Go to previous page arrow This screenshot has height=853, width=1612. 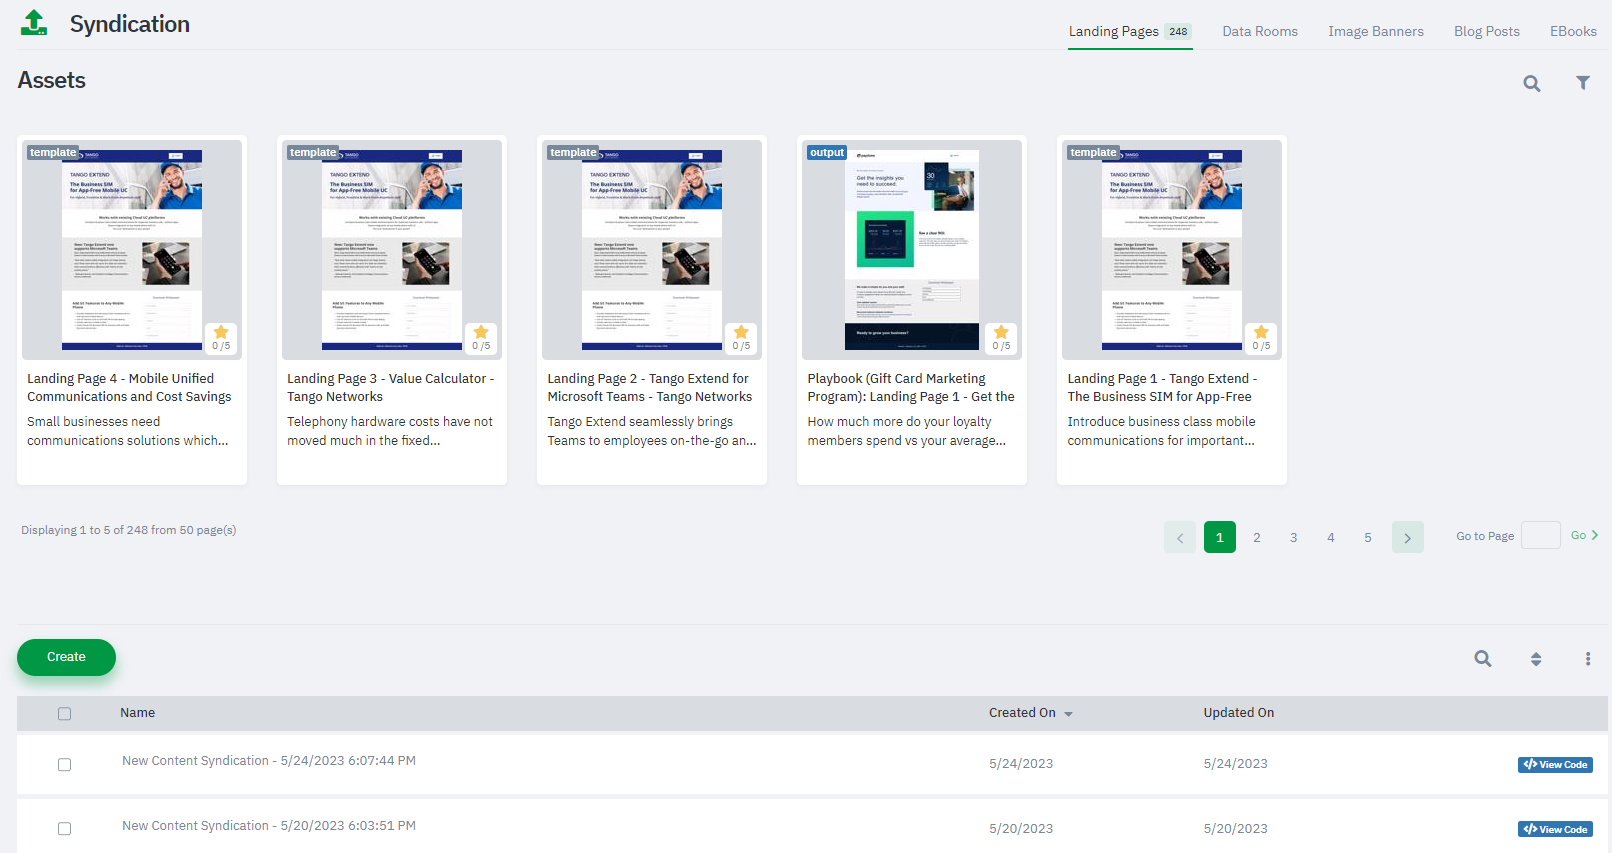pyautogui.click(x=1180, y=538)
